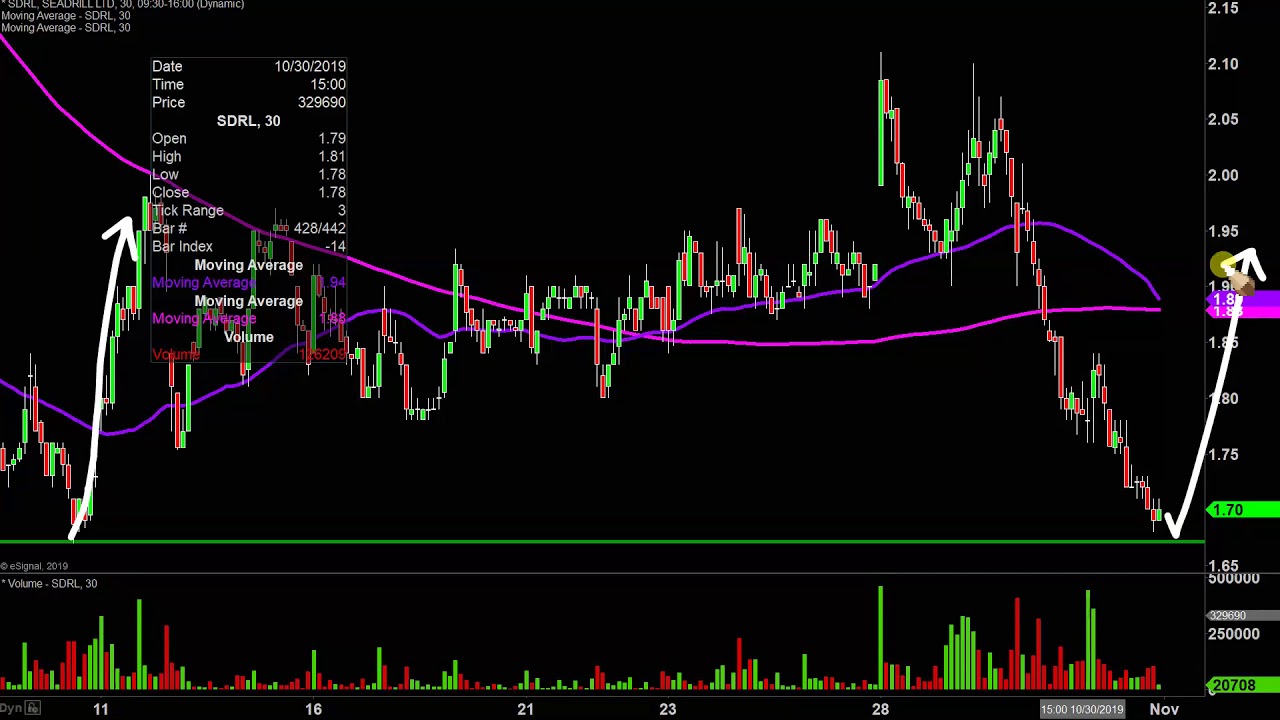Click the eSignal, 2019 copyright text

[34, 566]
